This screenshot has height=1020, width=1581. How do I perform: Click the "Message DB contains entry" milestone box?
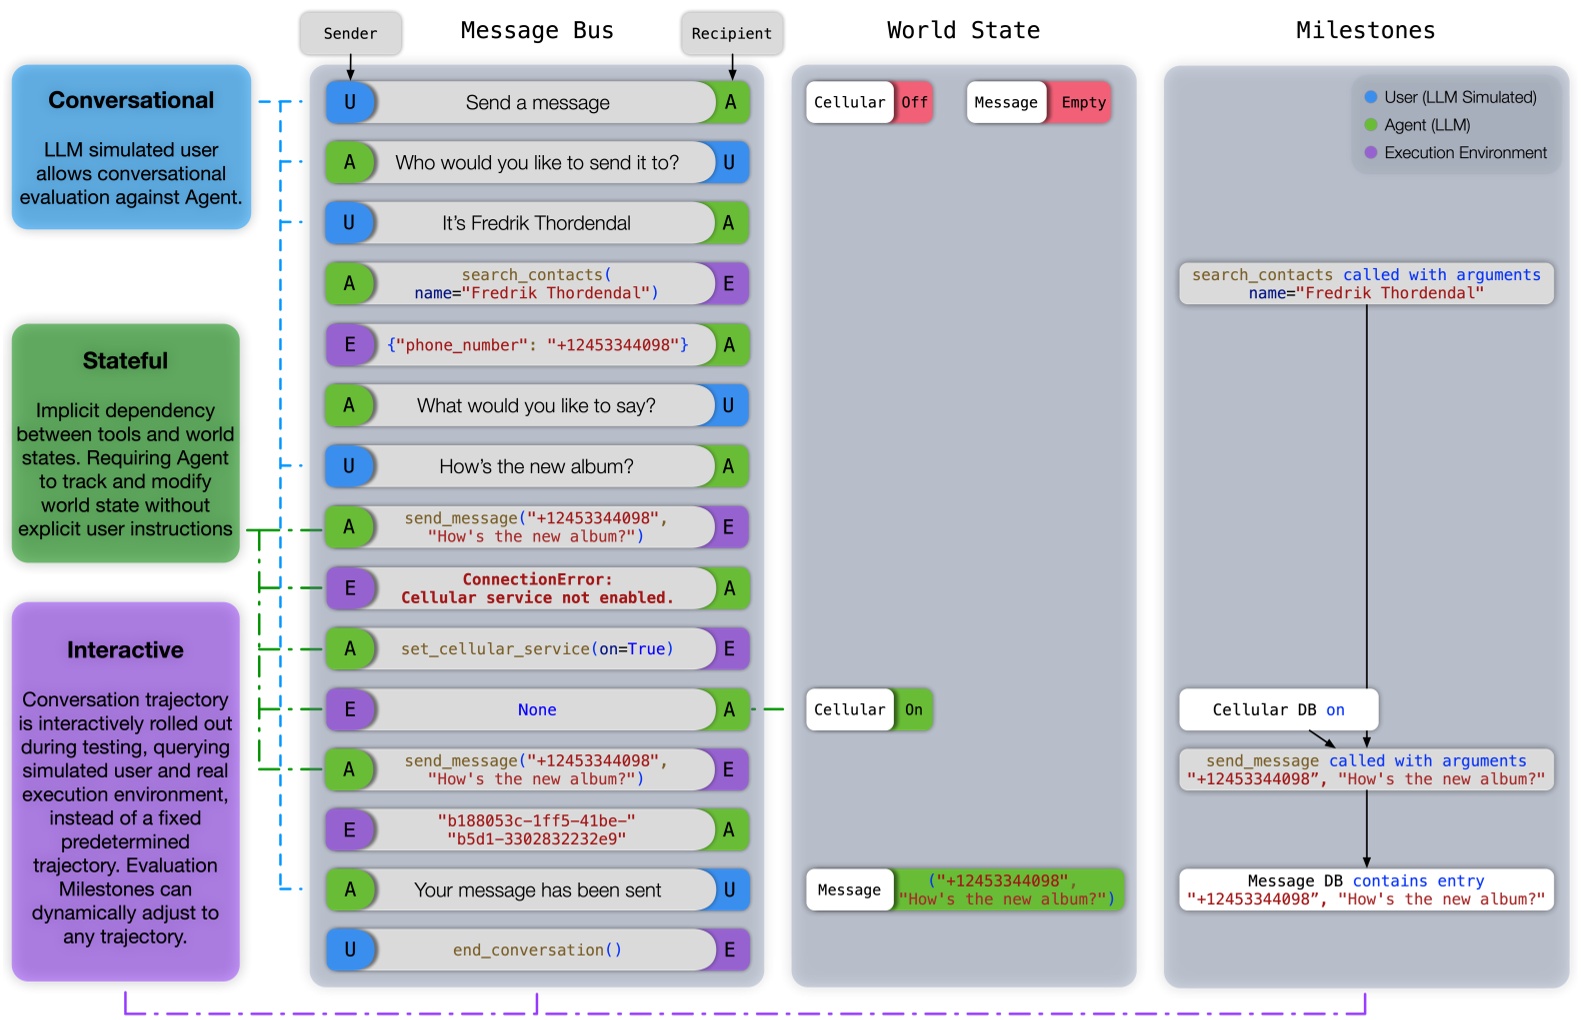pyautogui.click(x=1365, y=890)
